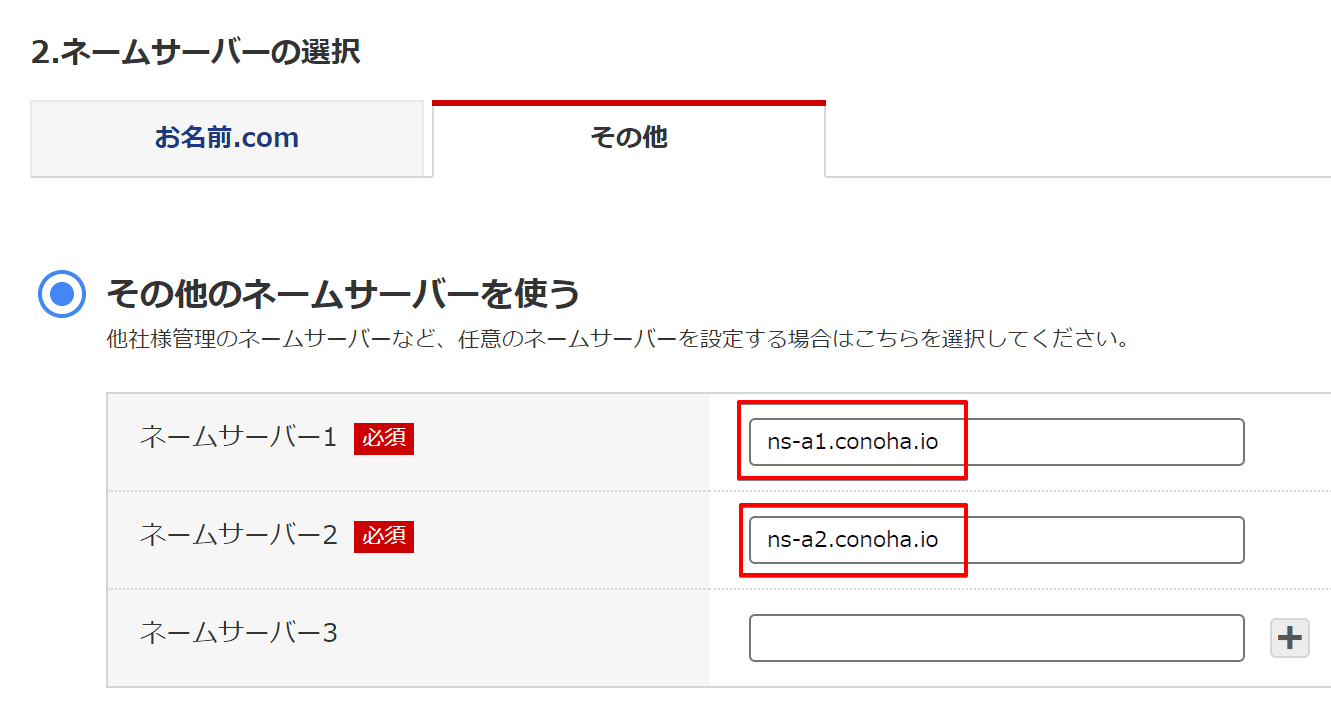Switch to the お名前.com tab
The image size is (1331, 726).
click(x=227, y=138)
